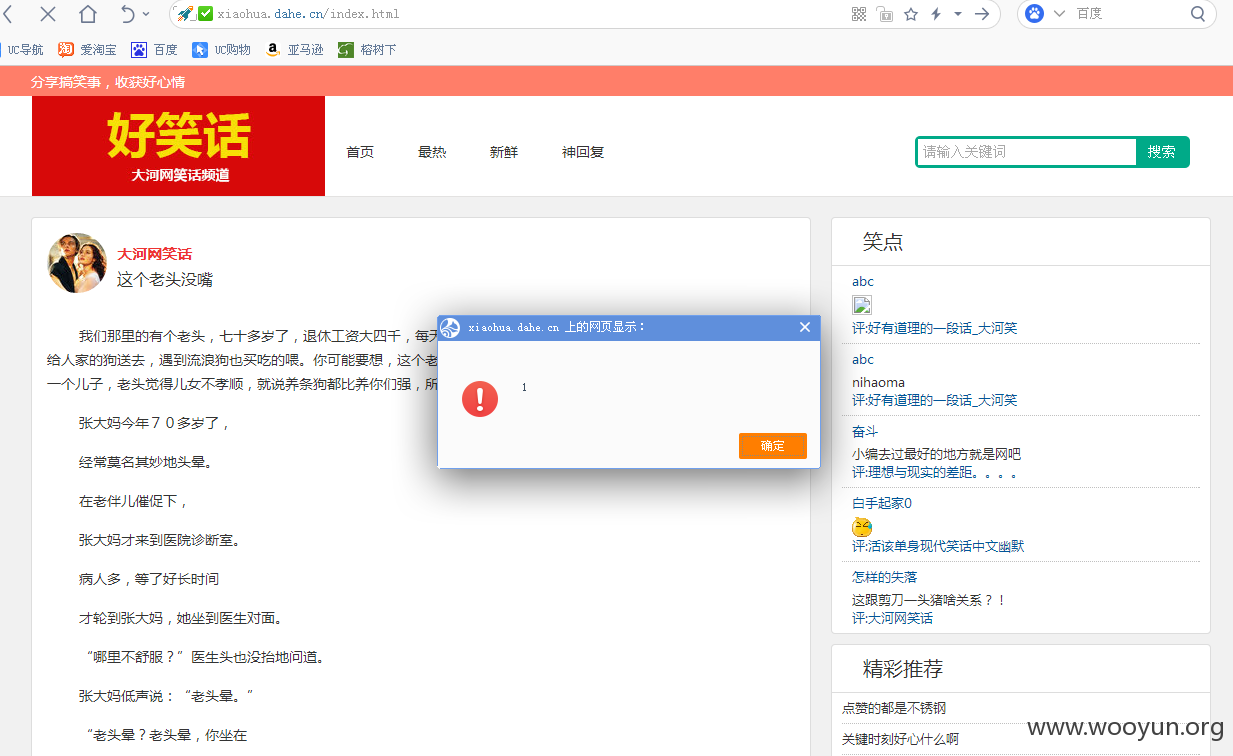Click the 白手起家0 commenter name
This screenshot has height=756, width=1233.
882,503
